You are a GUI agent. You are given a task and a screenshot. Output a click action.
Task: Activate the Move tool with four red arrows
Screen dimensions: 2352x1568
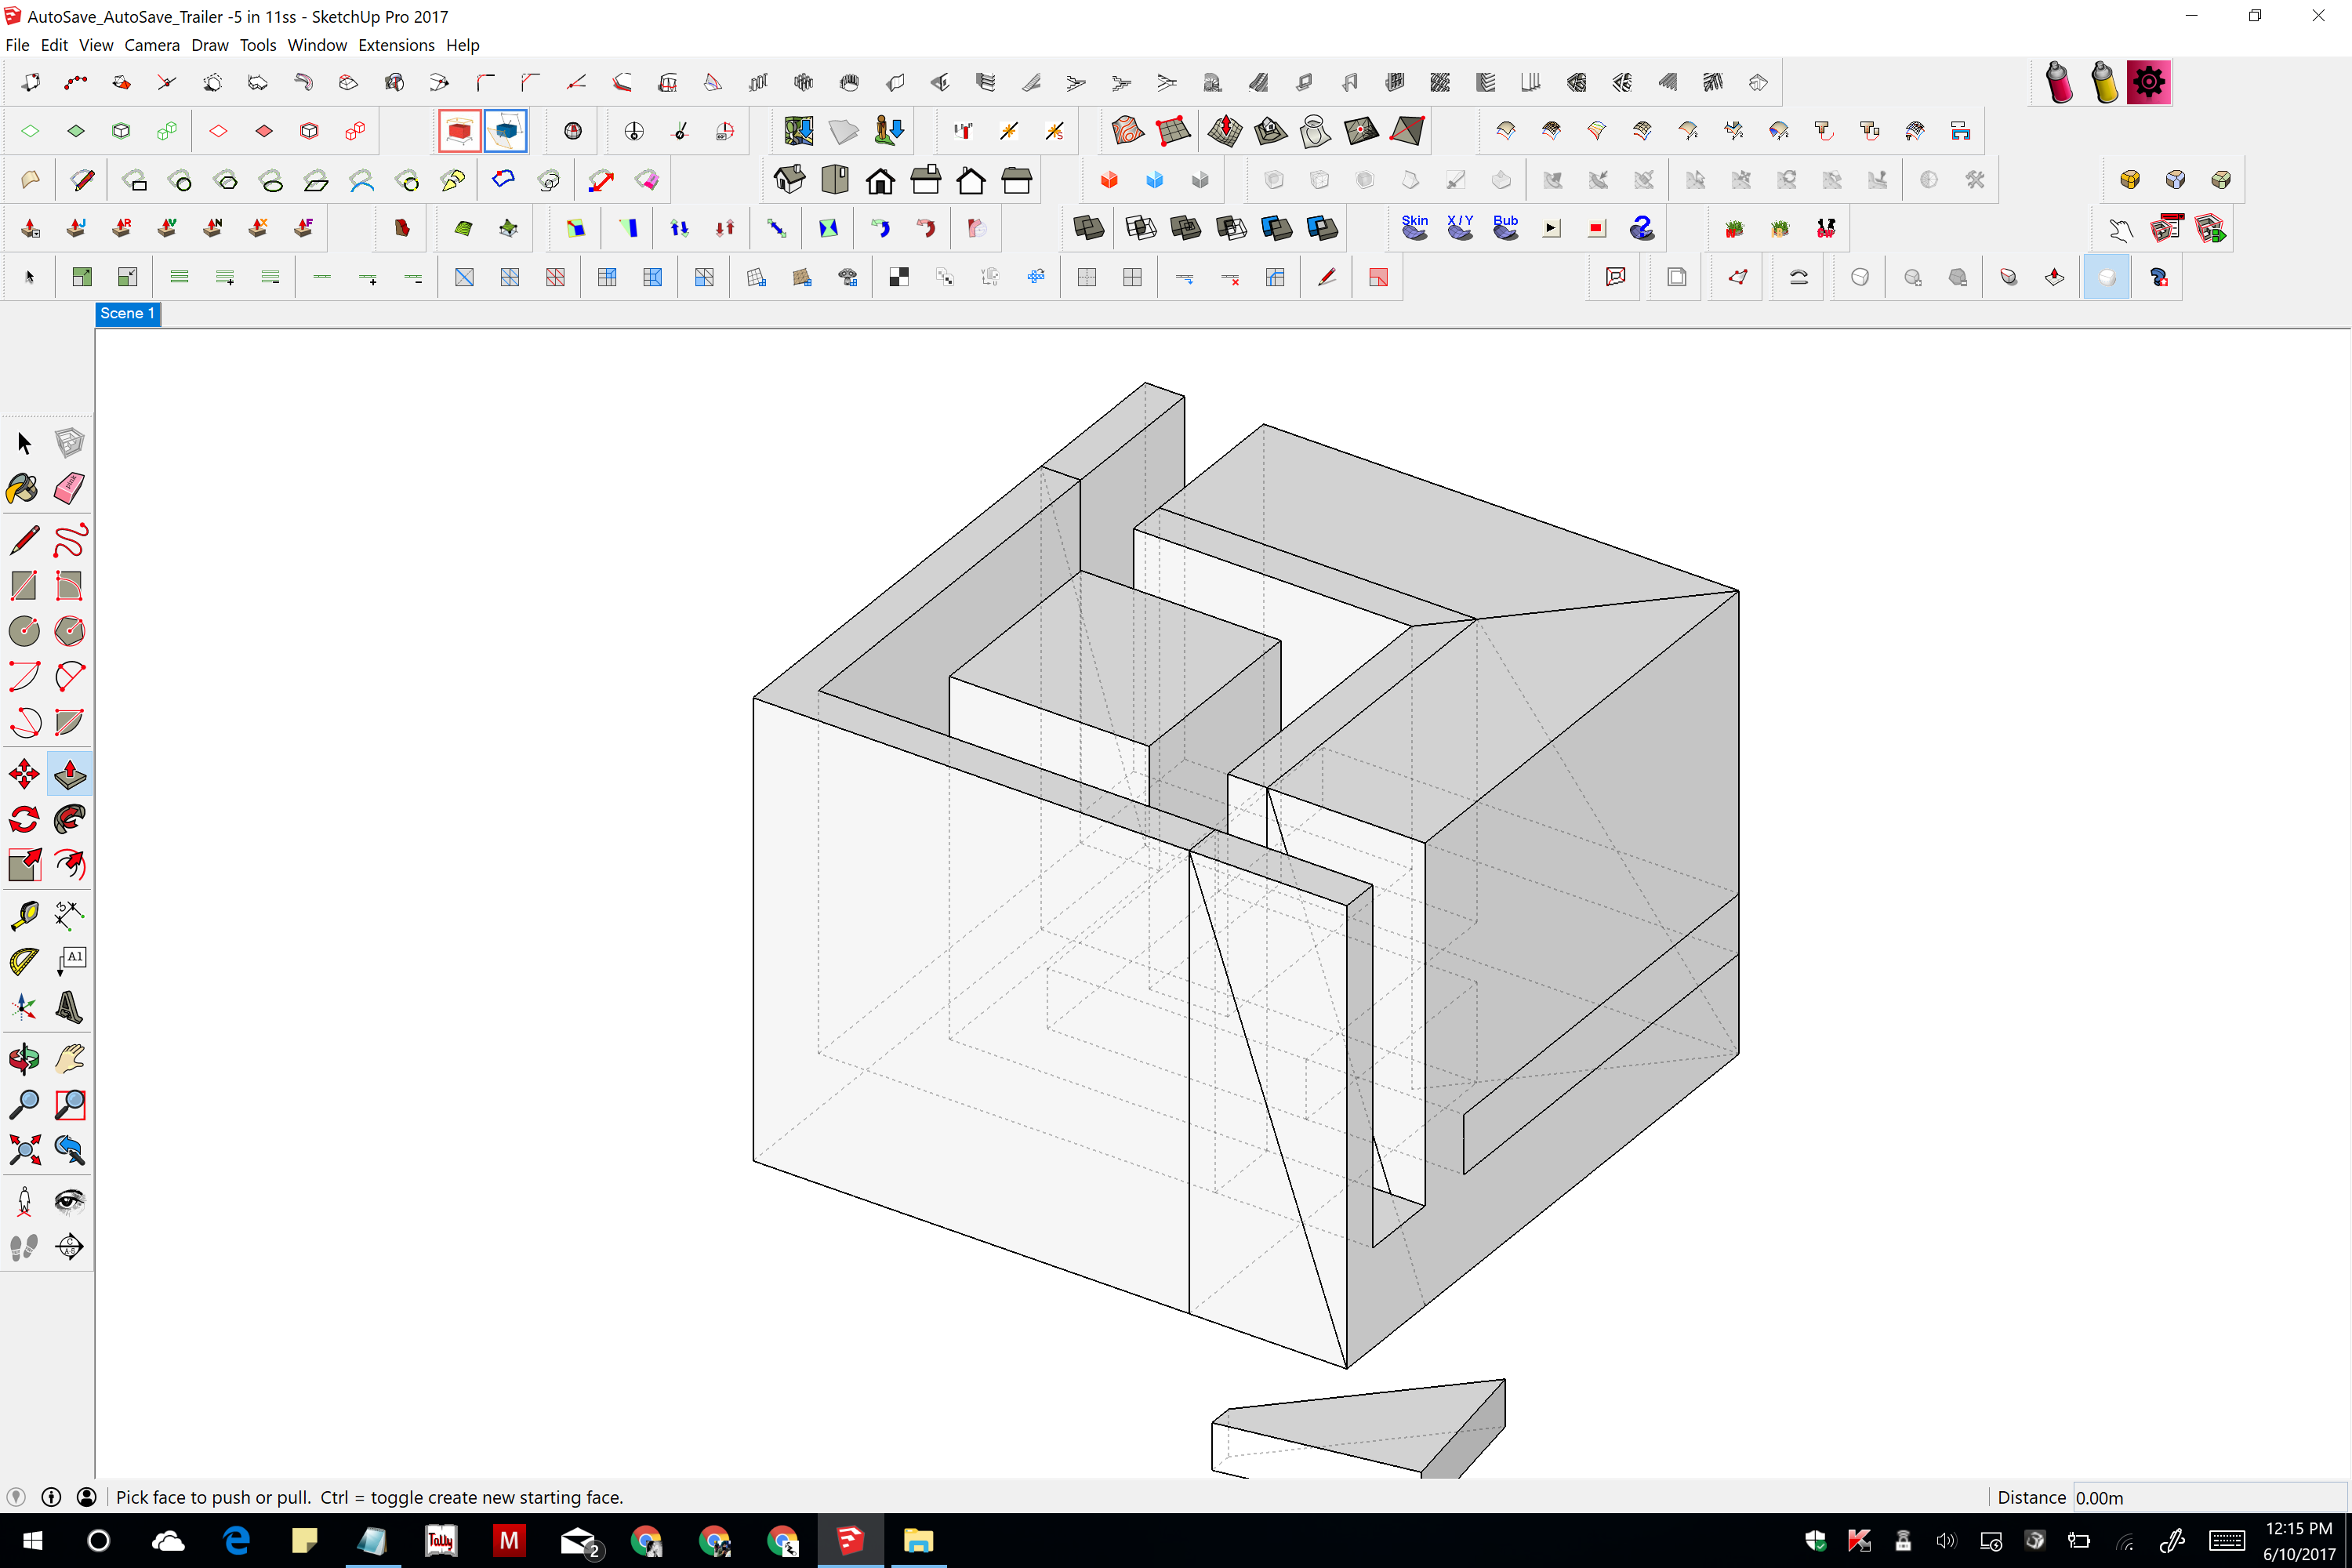coord(24,774)
